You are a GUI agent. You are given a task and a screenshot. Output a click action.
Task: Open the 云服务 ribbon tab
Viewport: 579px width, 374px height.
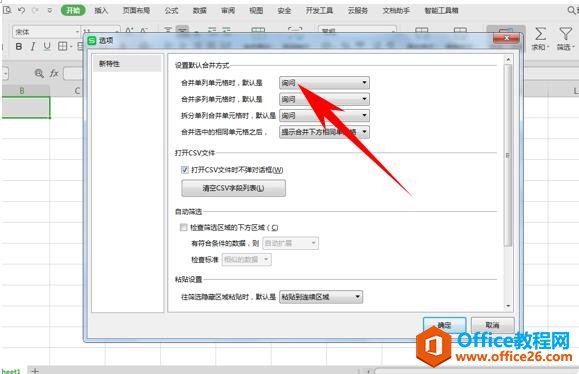[x=358, y=11]
